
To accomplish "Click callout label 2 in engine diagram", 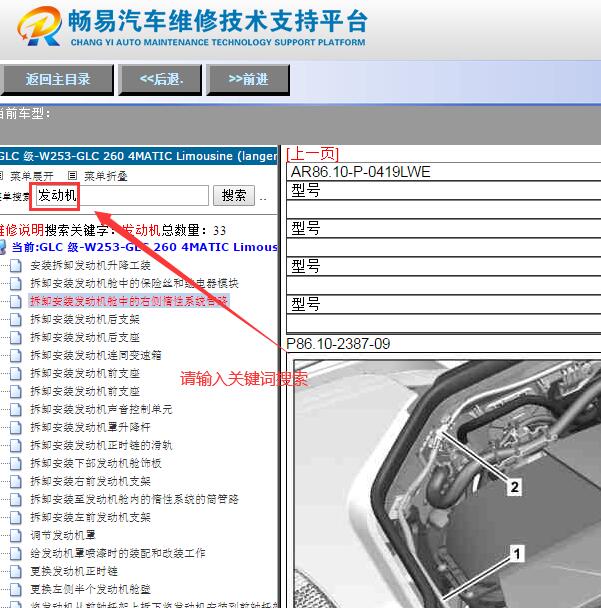I will [x=514, y=487].
